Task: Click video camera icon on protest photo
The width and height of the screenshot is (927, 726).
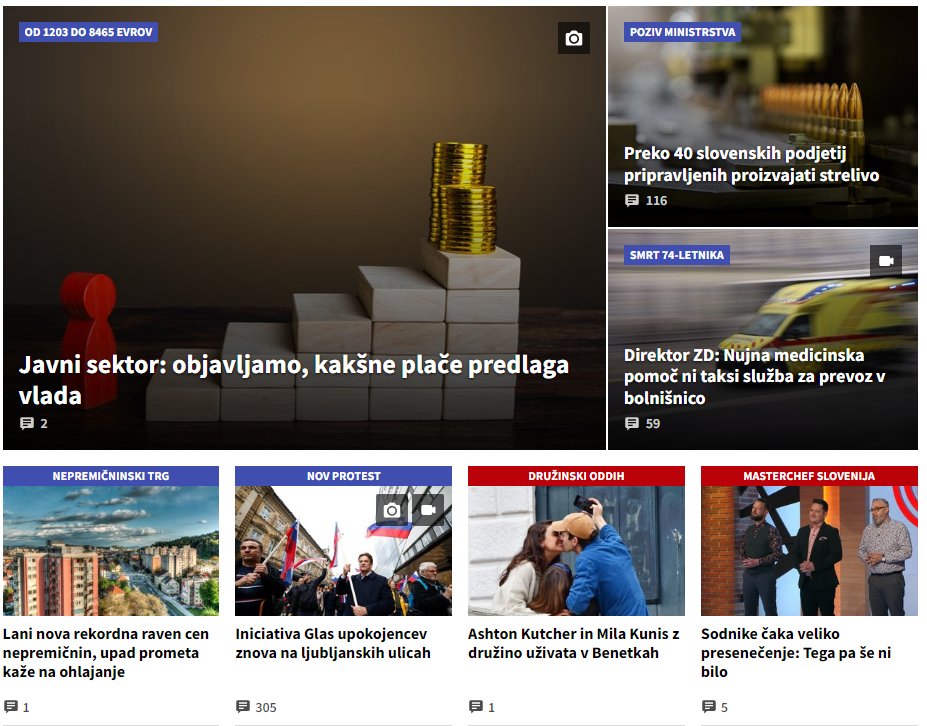Action: pos(428,510)
